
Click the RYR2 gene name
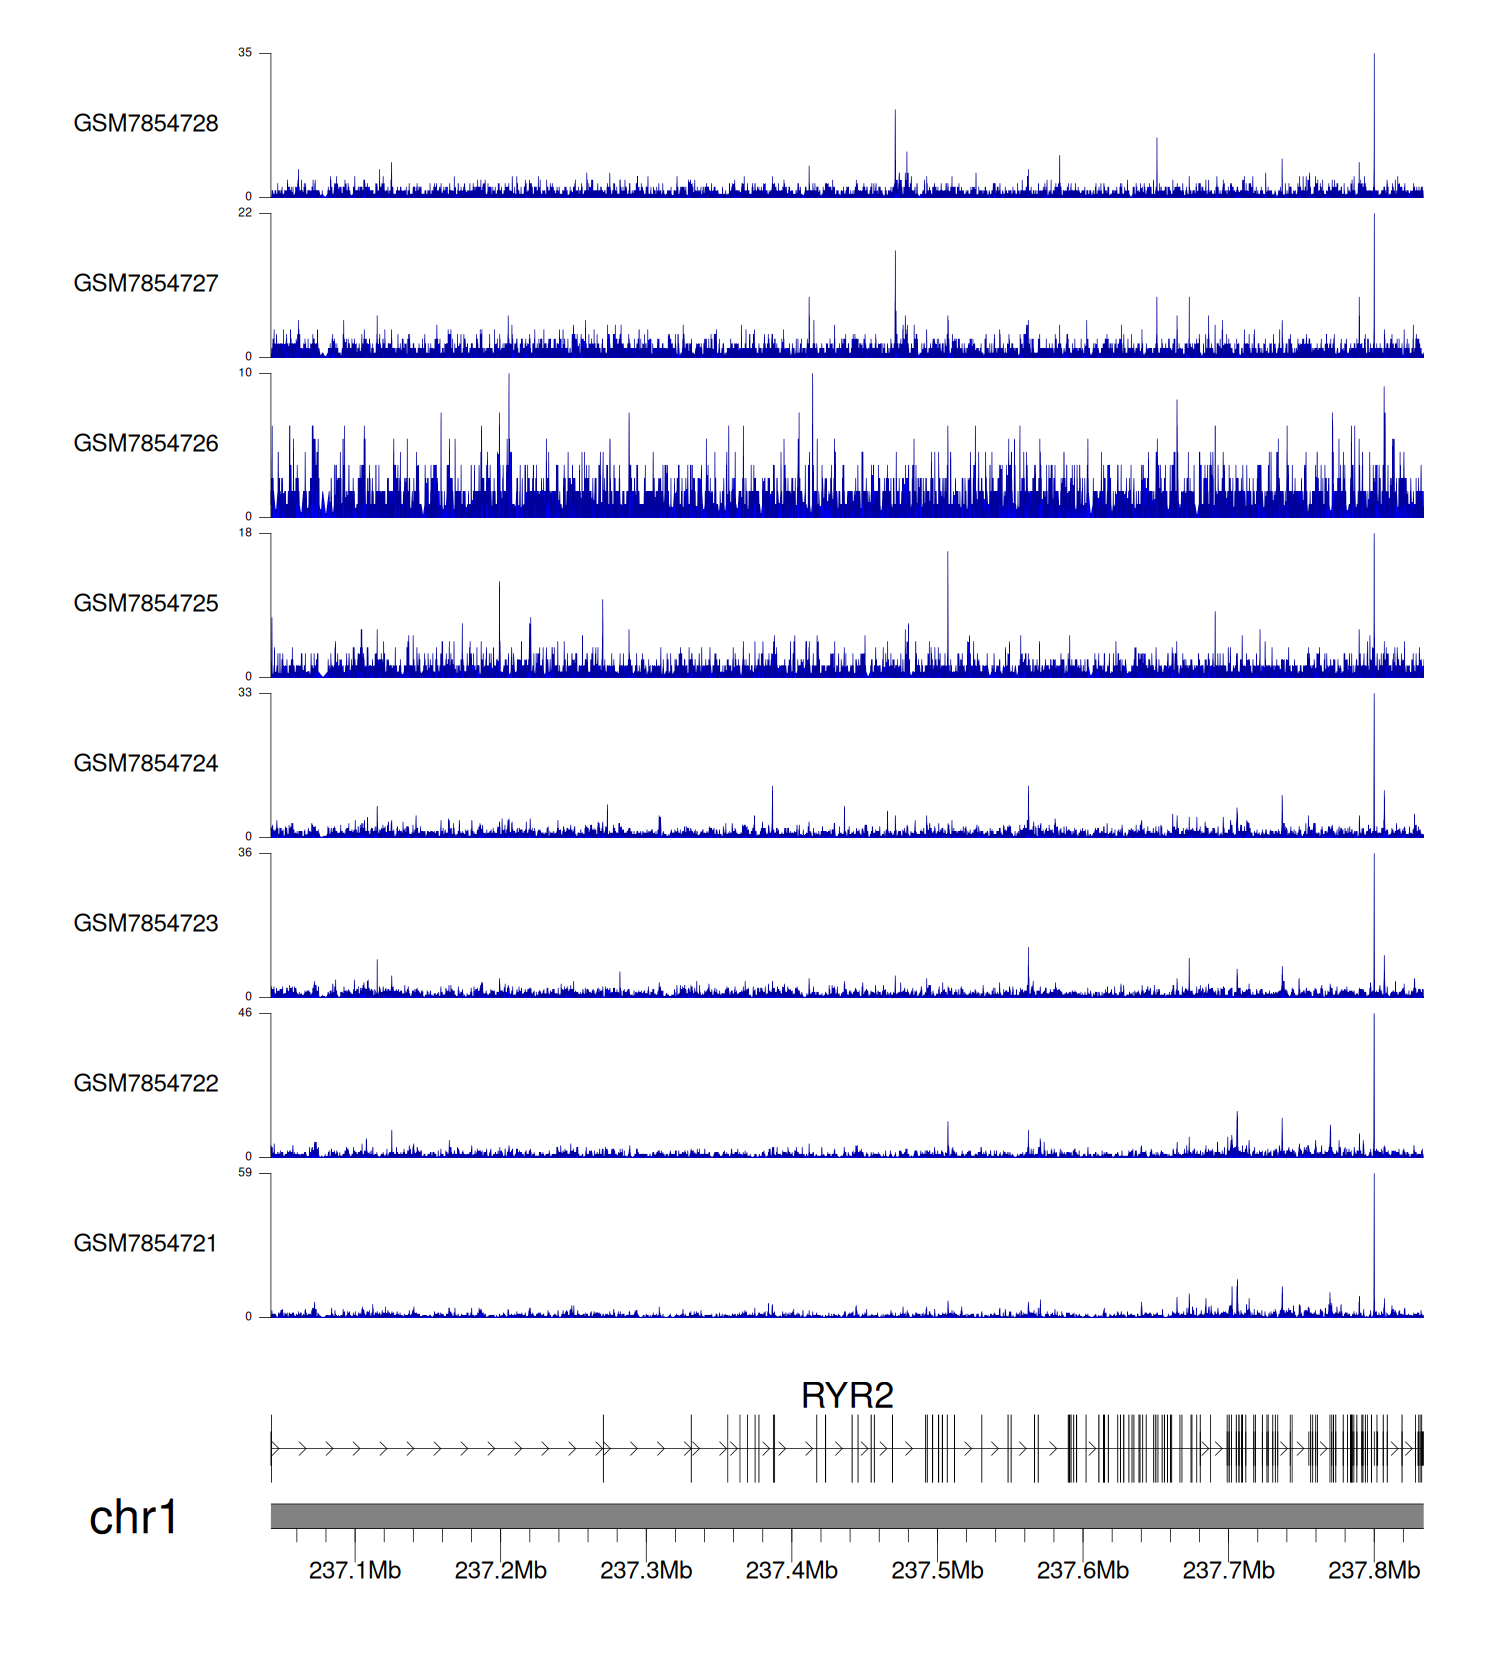tap(847, 1395)
